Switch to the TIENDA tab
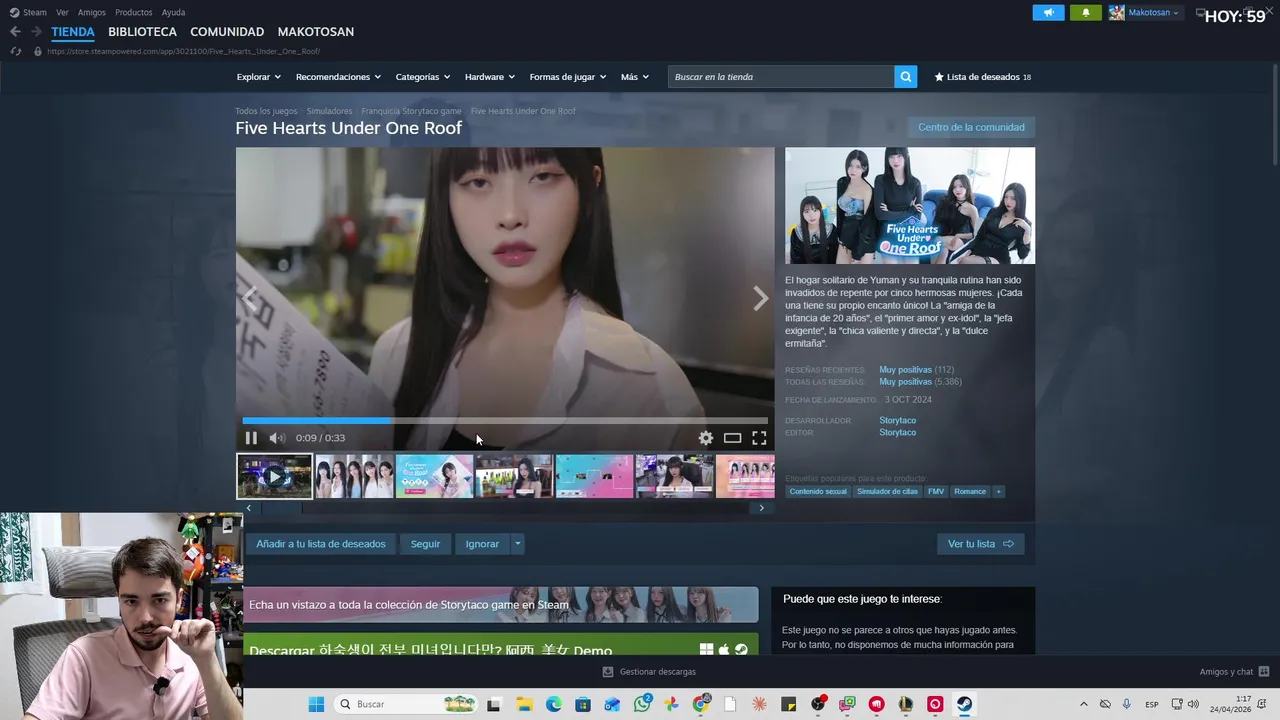This screenshot has height=720, width=1280. pyautogui.click(x=73, y=32)
